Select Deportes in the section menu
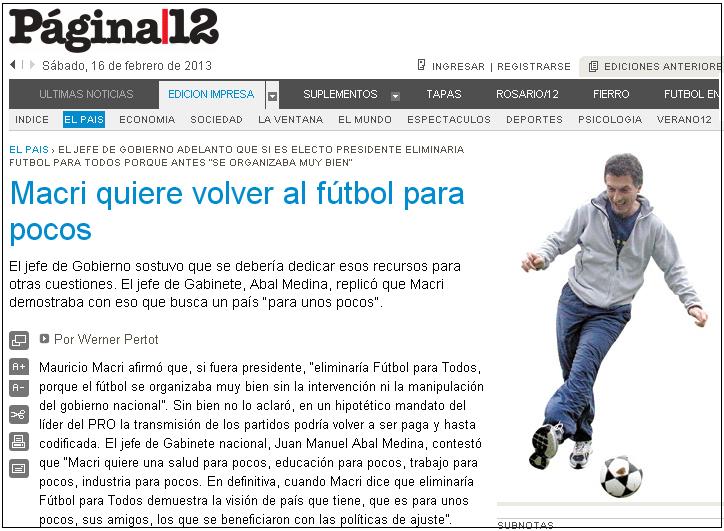Screen dimensions: 724x531 (x=534, y=120)
